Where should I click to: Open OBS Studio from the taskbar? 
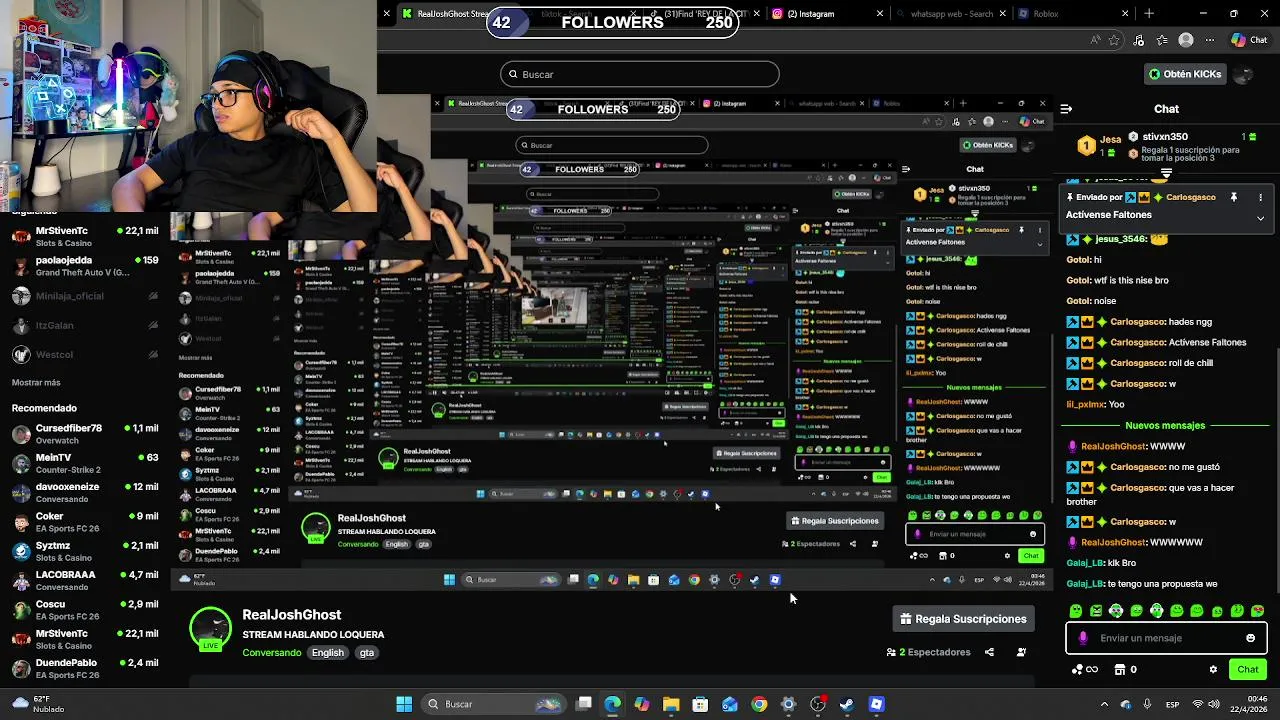coord(818,704)
